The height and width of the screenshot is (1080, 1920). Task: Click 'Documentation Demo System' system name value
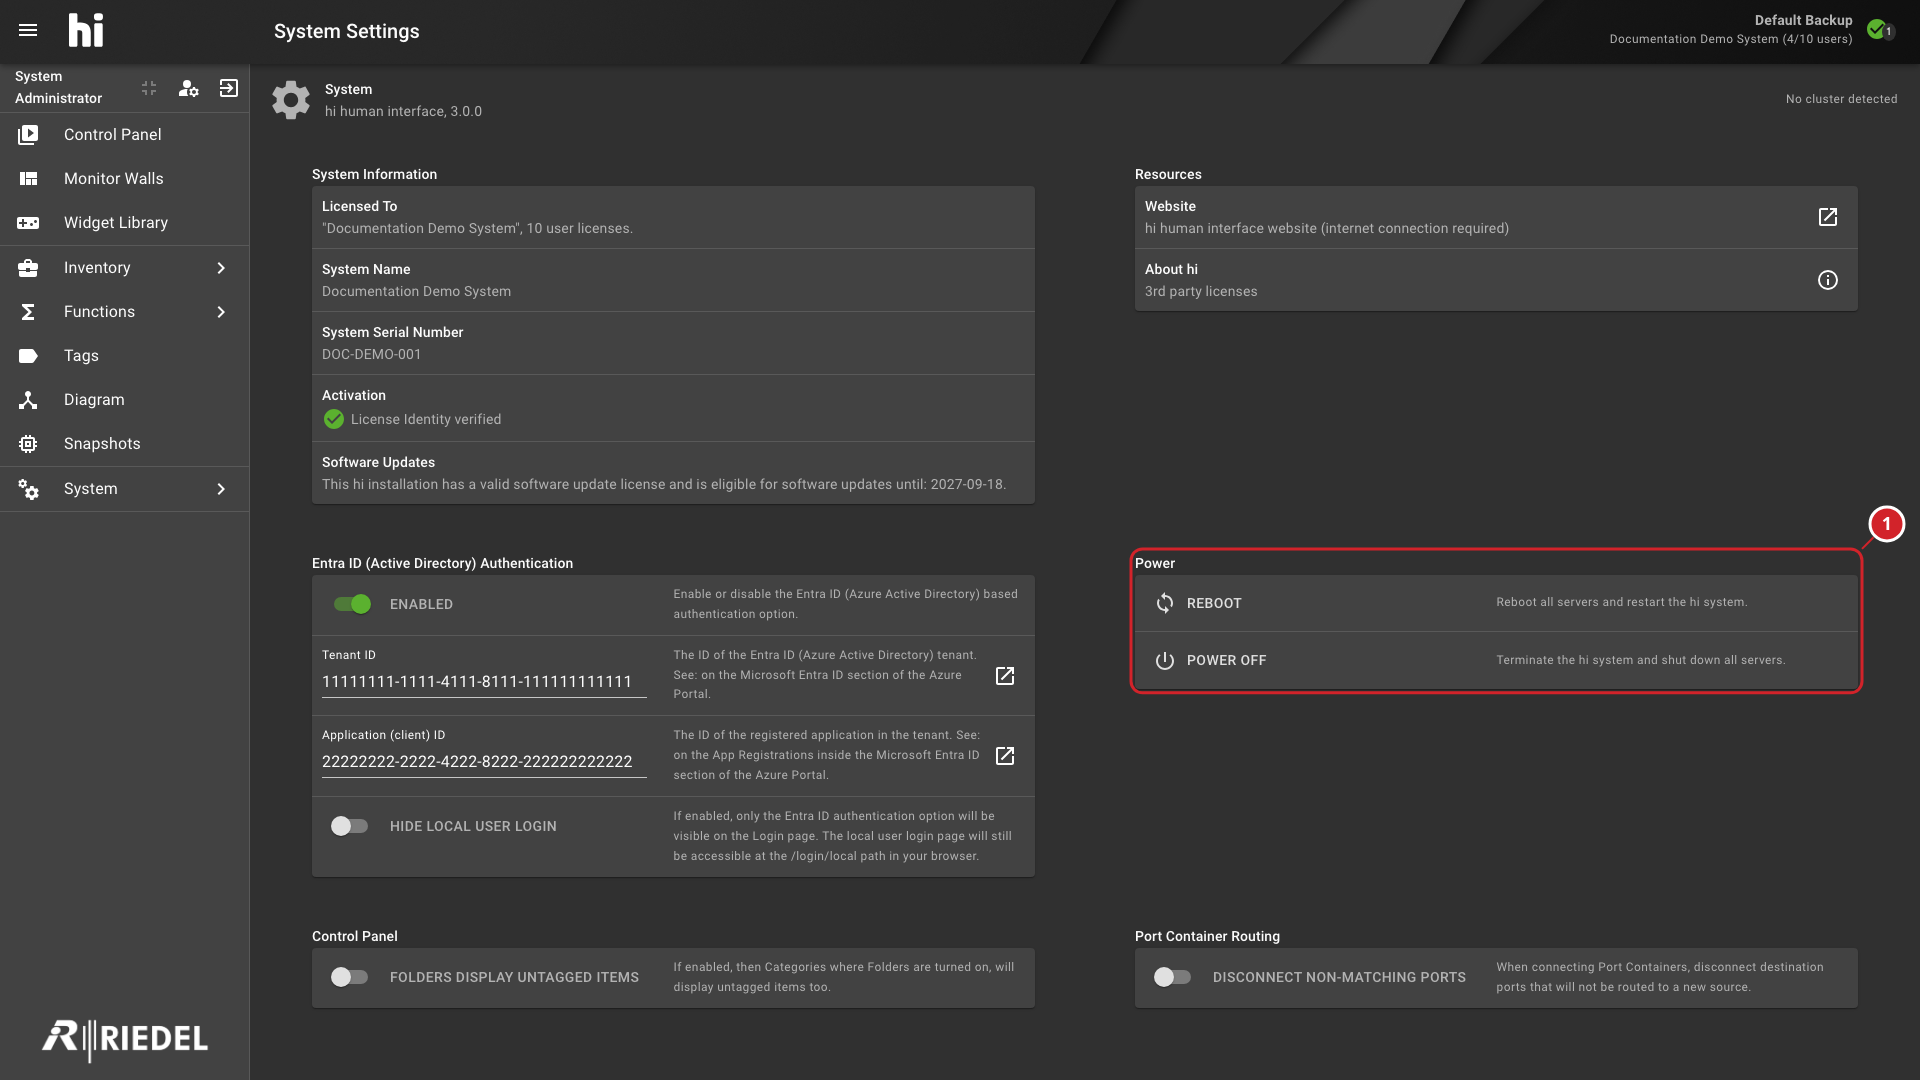tap(416, 291)
